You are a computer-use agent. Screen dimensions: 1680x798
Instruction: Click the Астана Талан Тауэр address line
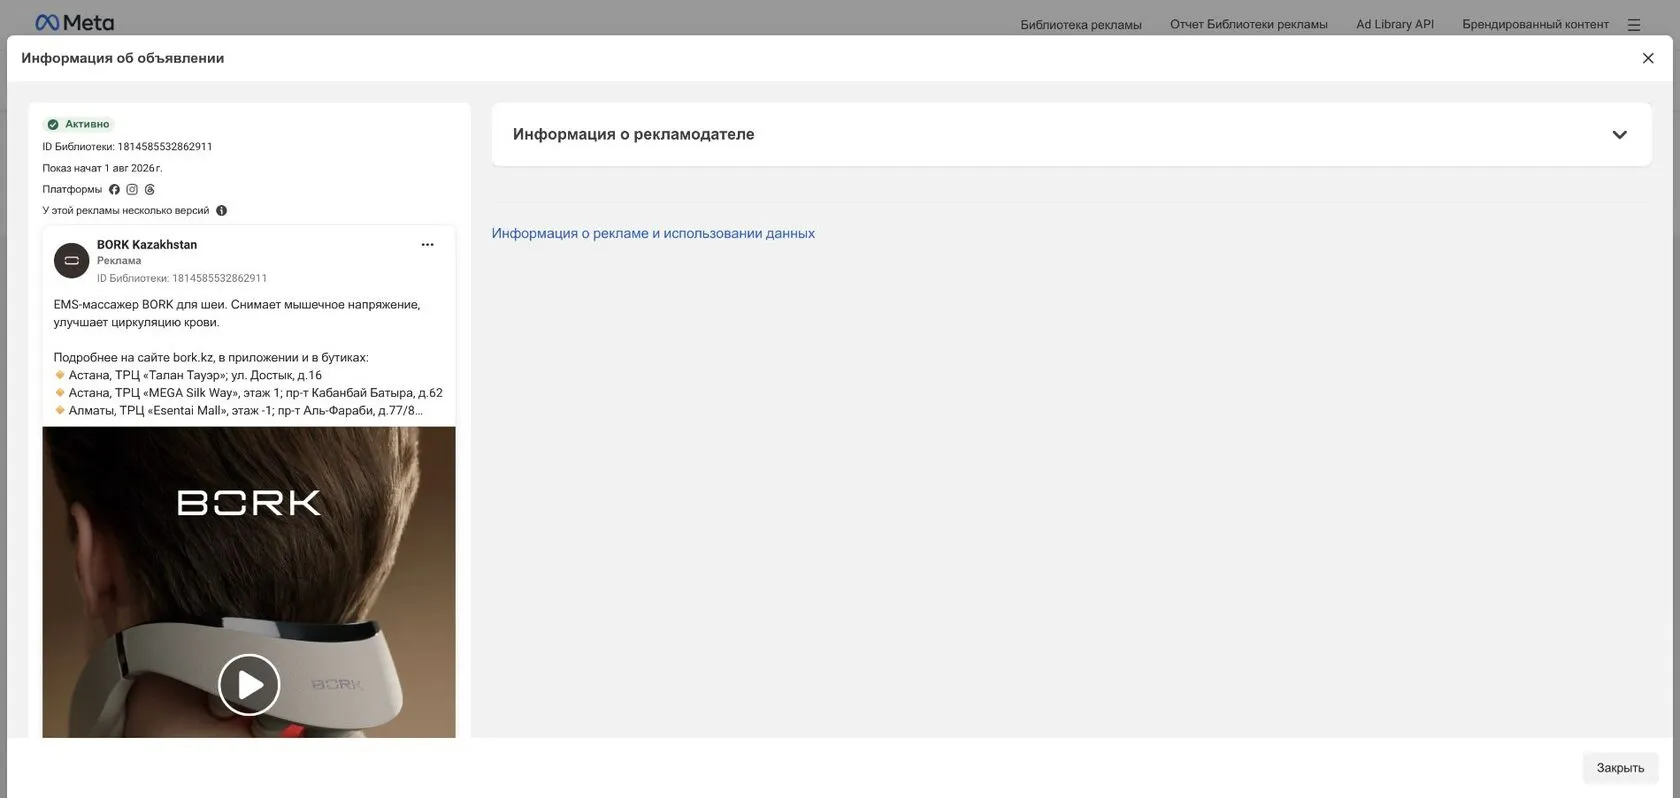click(188, 376)
